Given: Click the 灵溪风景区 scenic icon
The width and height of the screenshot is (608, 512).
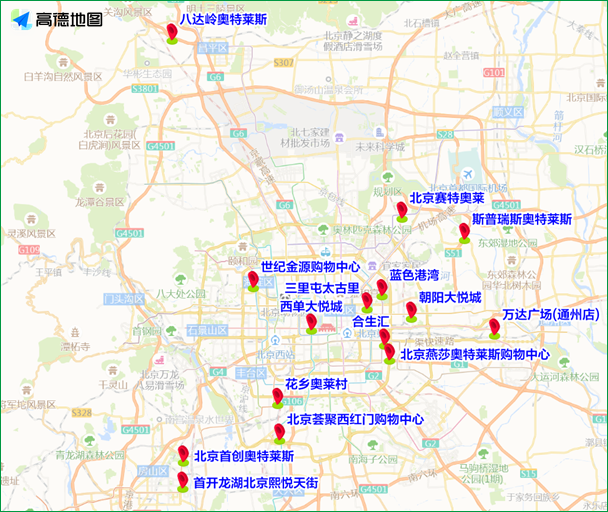Looking at the screenshot, I should coord(31,220).
